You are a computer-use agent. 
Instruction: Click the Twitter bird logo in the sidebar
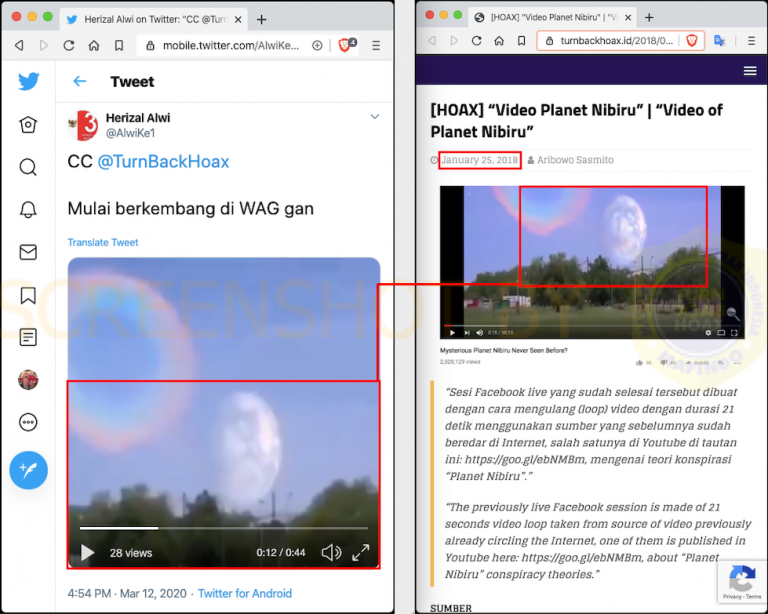[29, 81]
